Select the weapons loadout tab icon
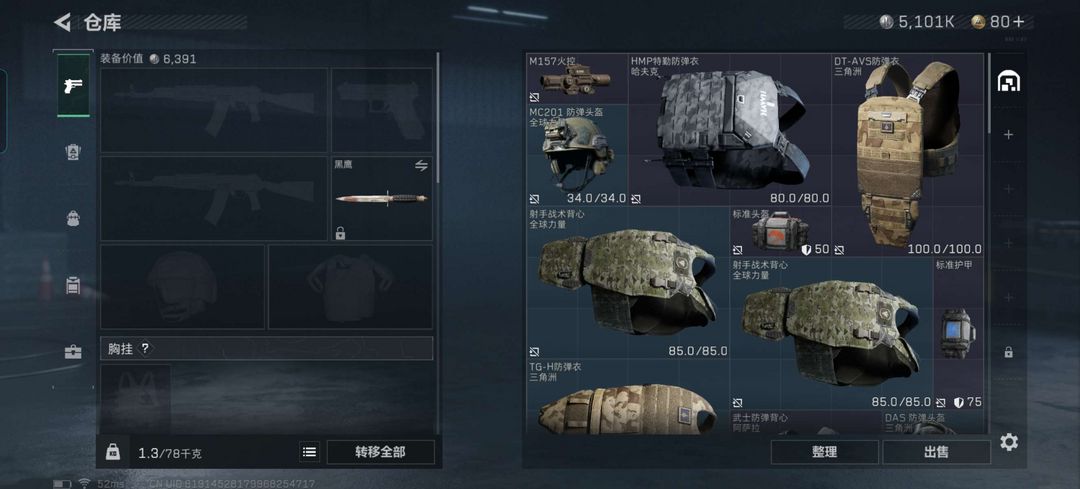This screenshot has height=489, width=1080. (x=73, y=85)
